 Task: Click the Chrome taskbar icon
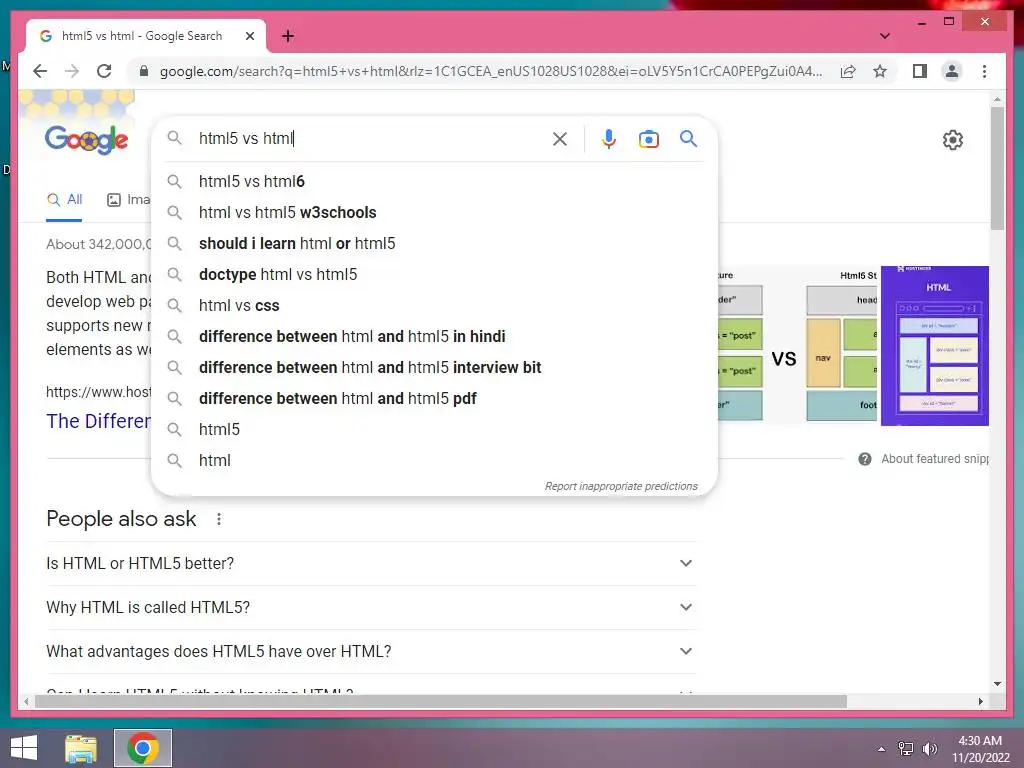(x=143, y=748)
